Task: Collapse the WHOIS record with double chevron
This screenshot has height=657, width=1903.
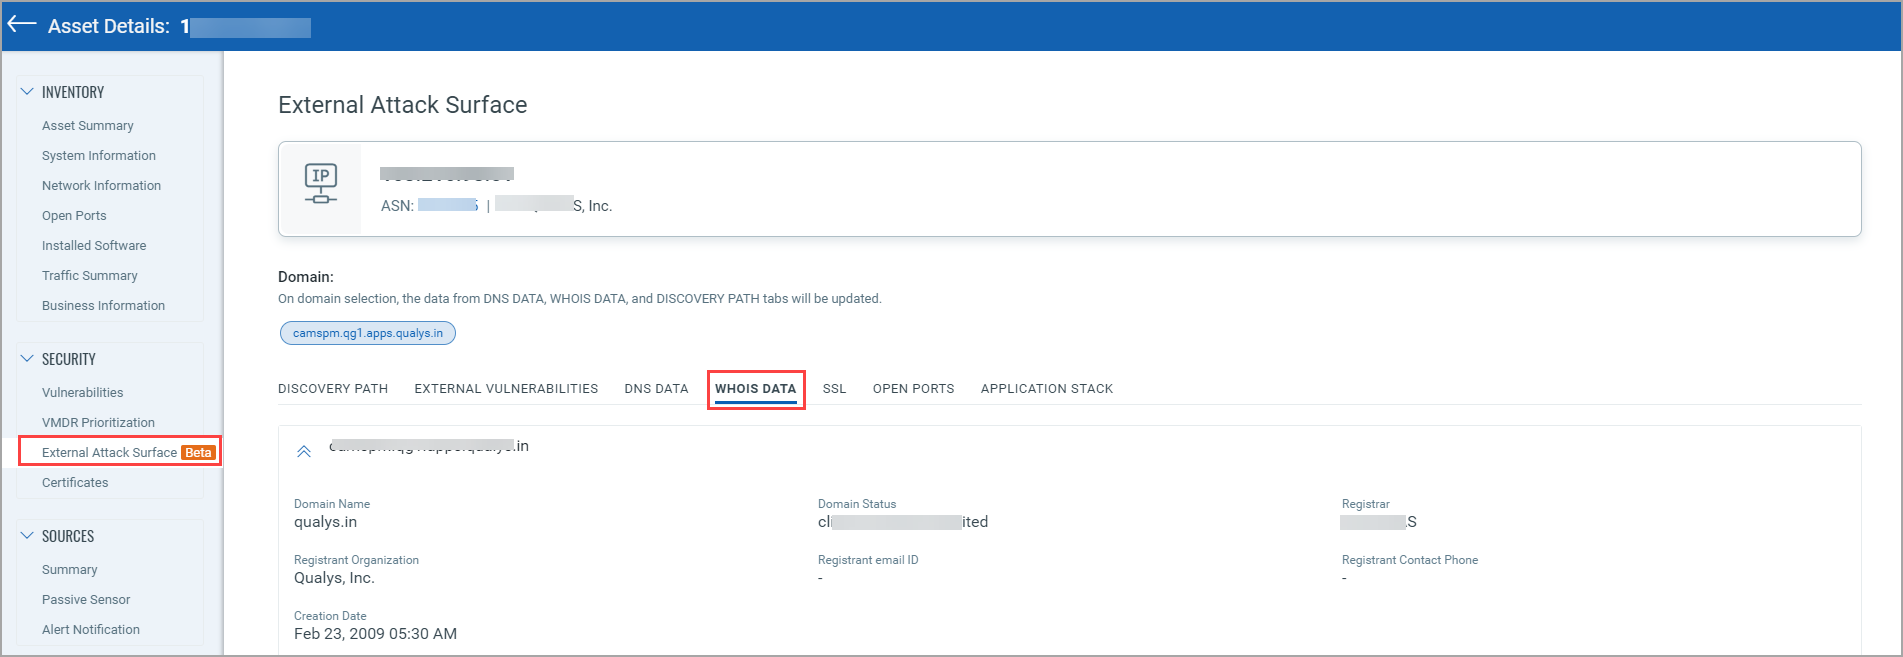Action: (304, 452)
